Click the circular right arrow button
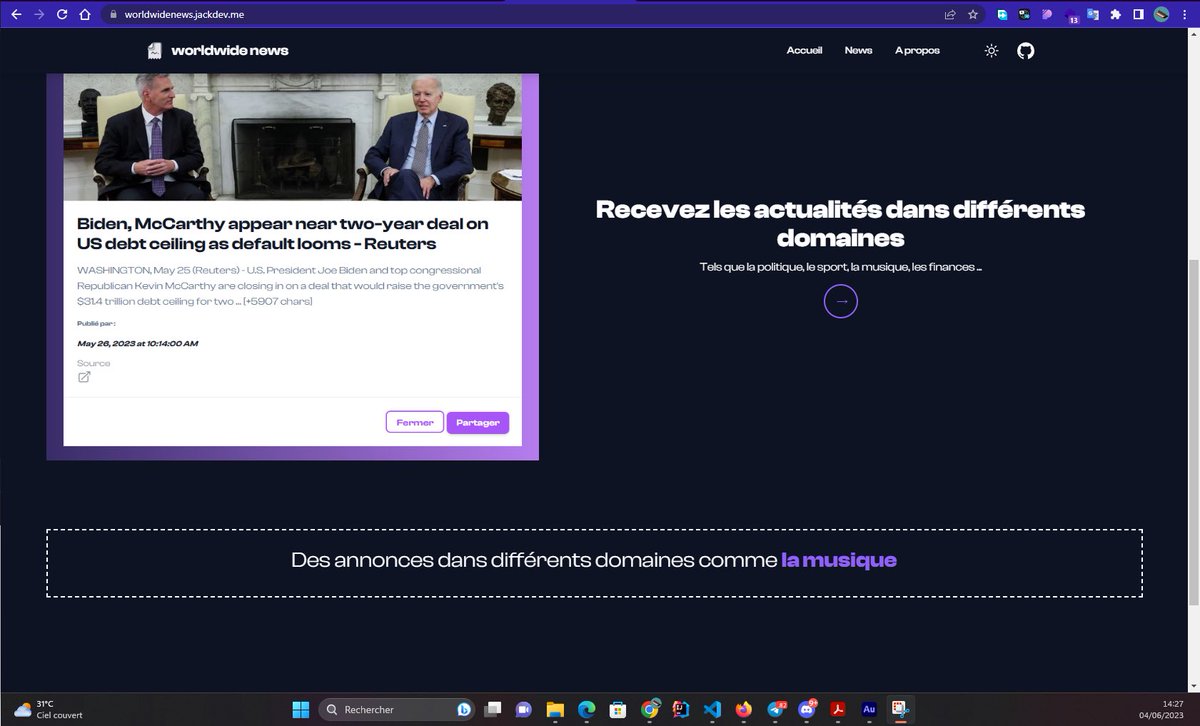 (840, 300)
